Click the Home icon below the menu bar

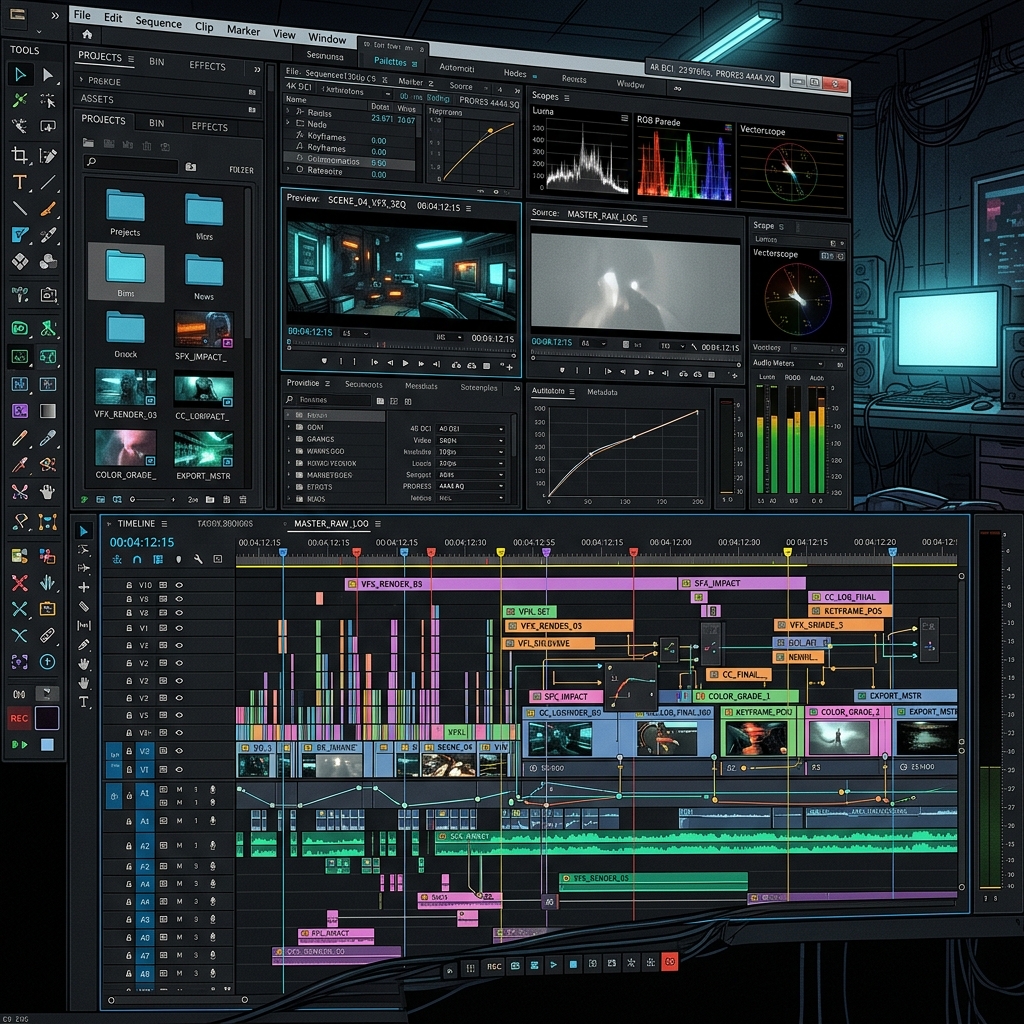(x=87, y=34)
